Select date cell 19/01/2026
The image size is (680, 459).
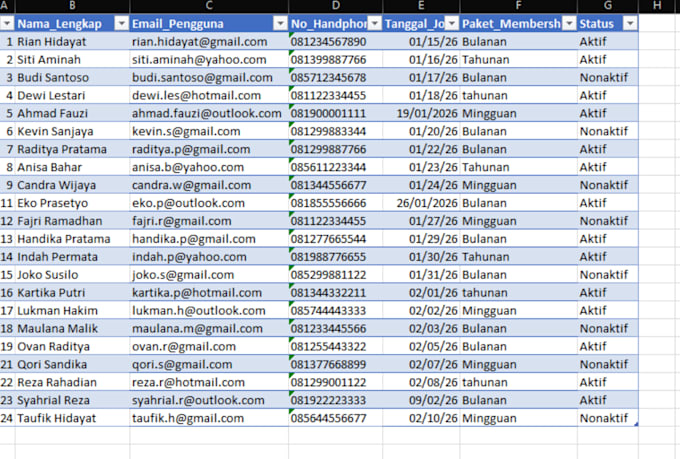(x=421, y=113)
